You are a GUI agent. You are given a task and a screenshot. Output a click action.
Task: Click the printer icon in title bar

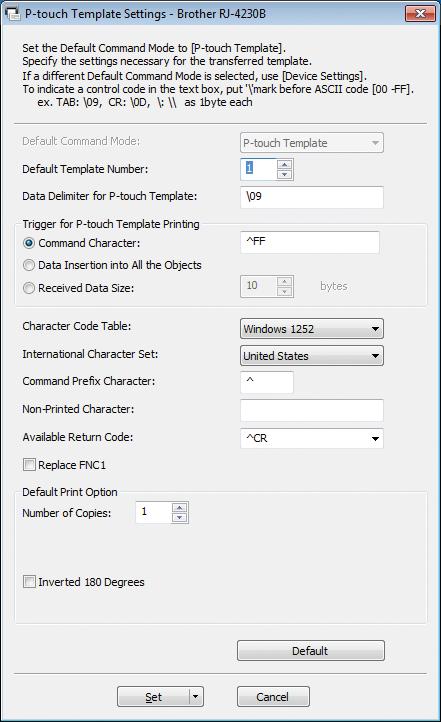click(12, 13)
